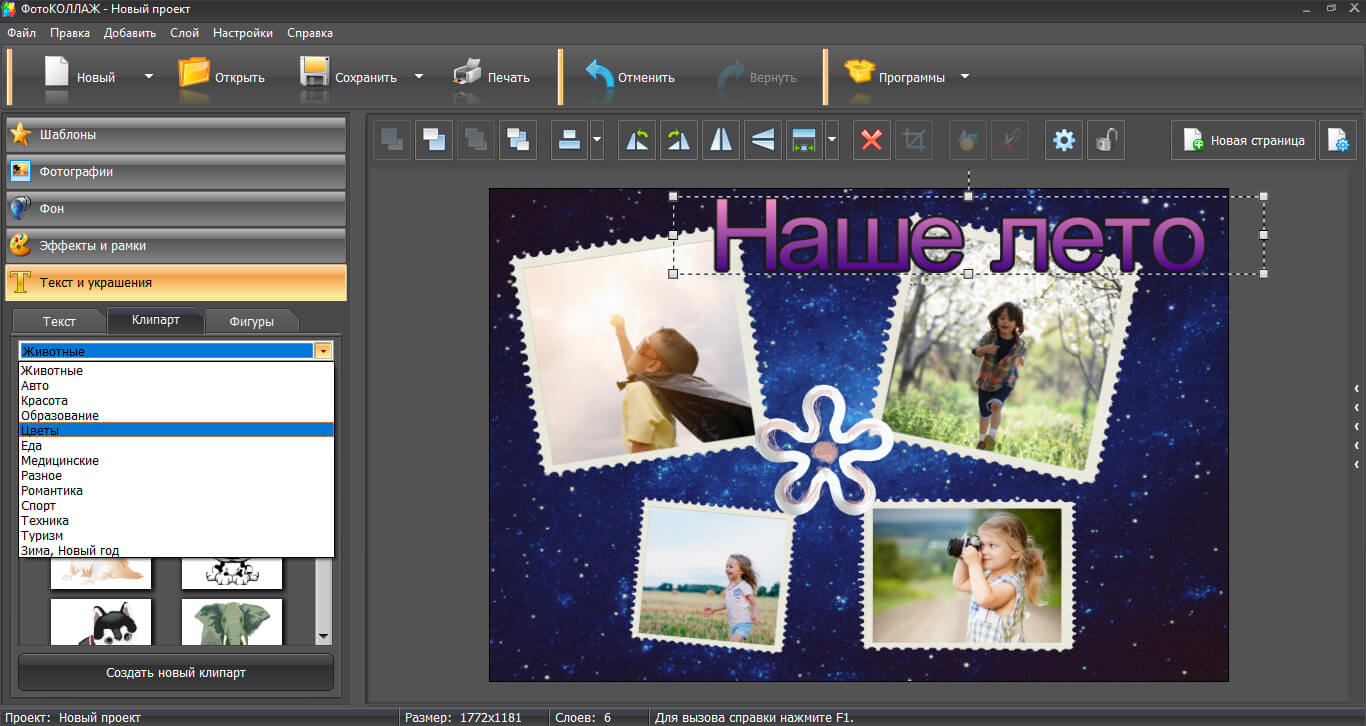Screen dimensions: 1366x726
Task: Open the Слой menu
Action: pos(185,33)
